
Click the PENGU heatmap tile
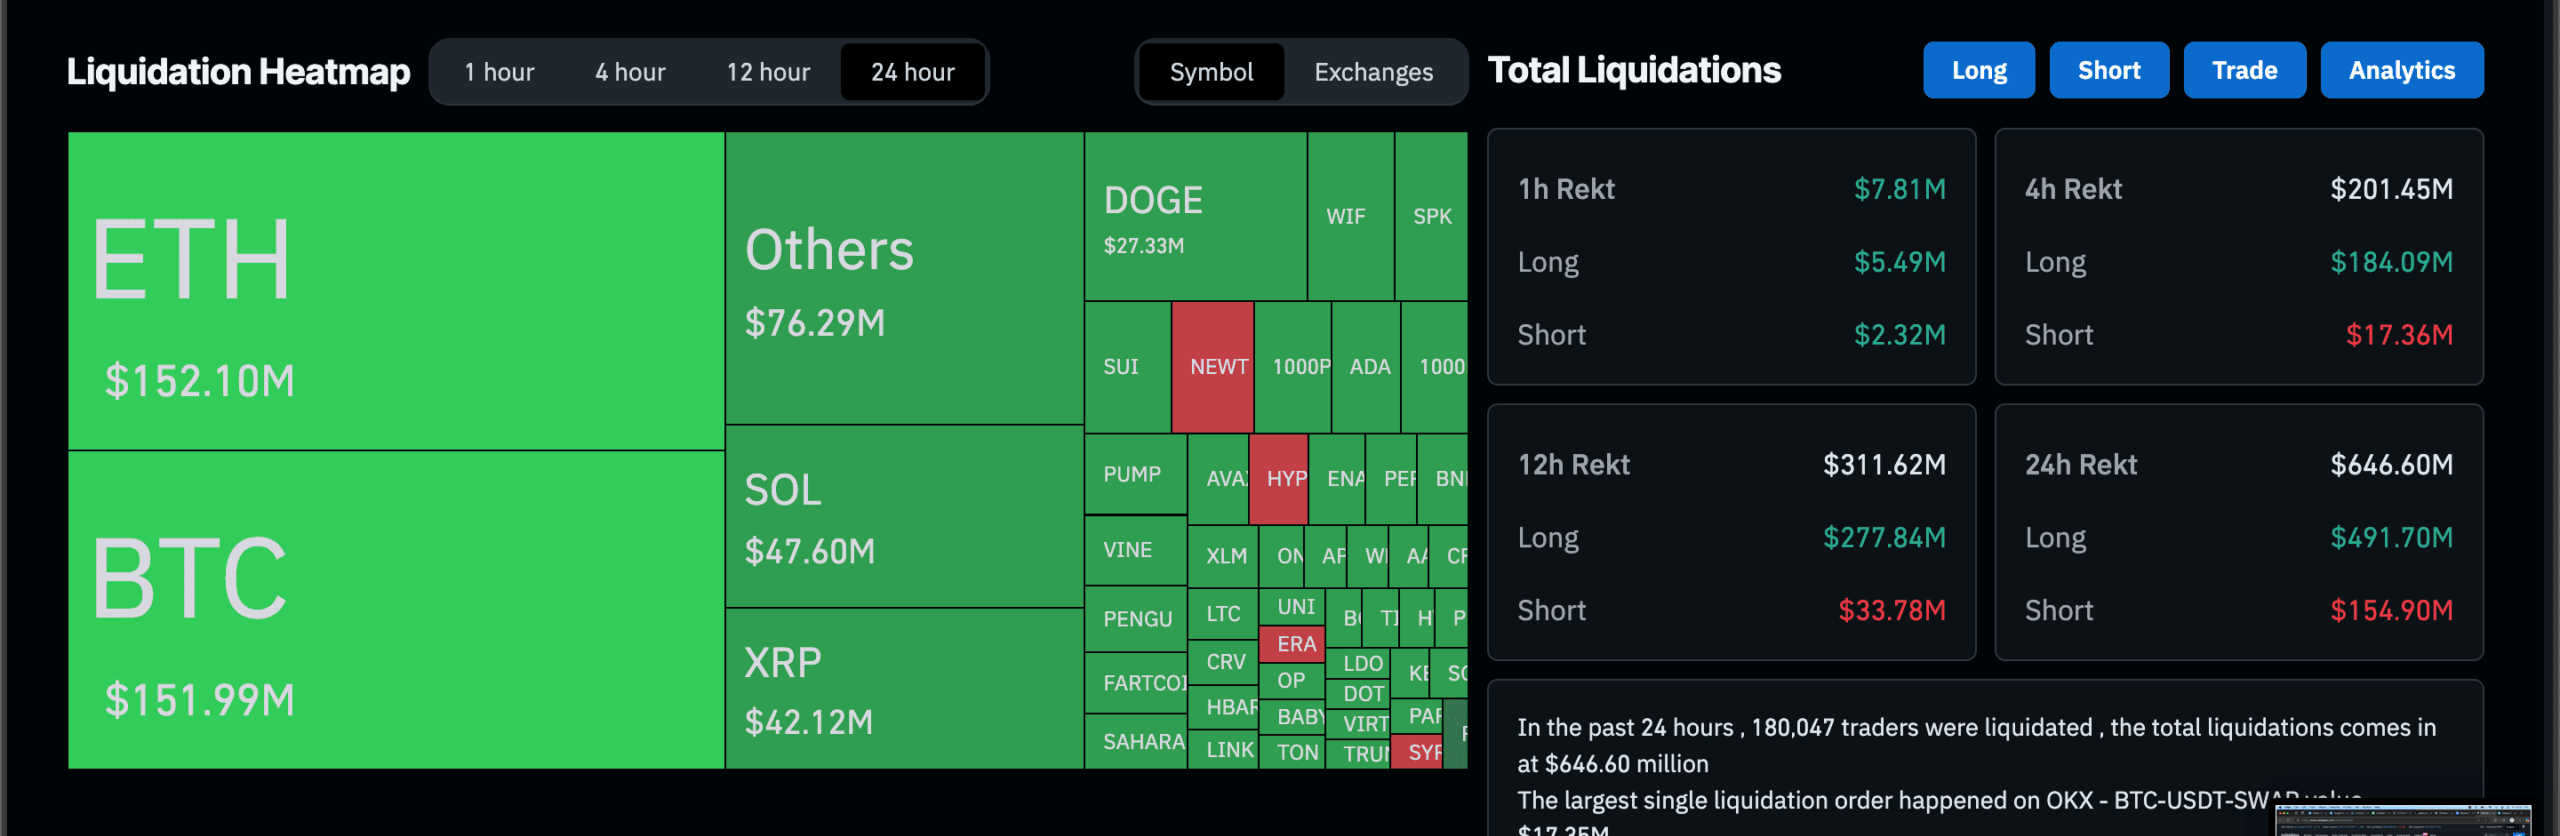(1136, 619)
